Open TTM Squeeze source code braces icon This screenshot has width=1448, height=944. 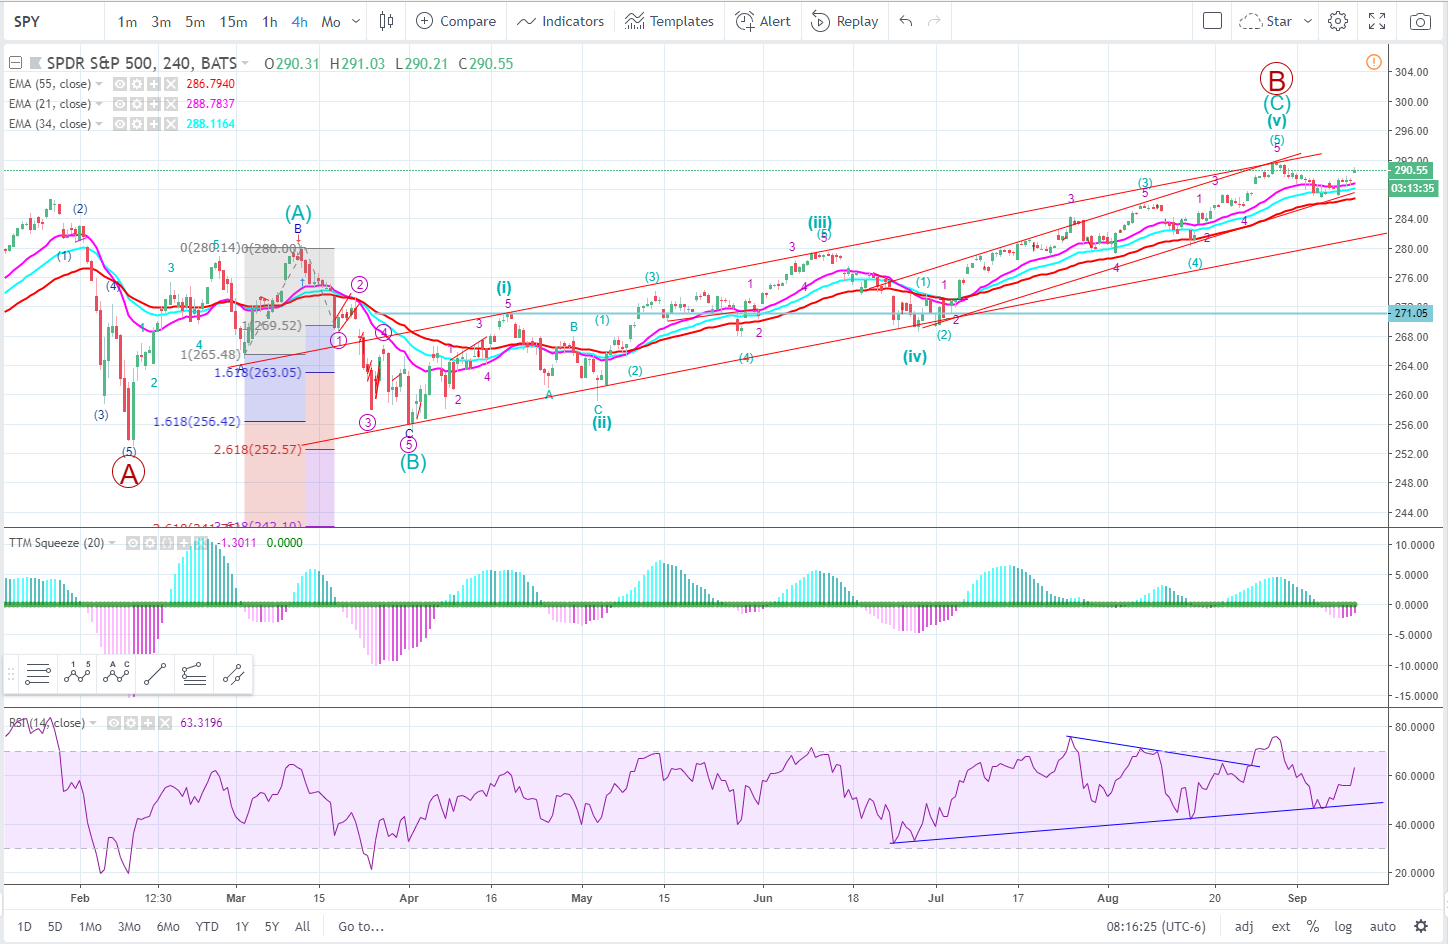167,543
